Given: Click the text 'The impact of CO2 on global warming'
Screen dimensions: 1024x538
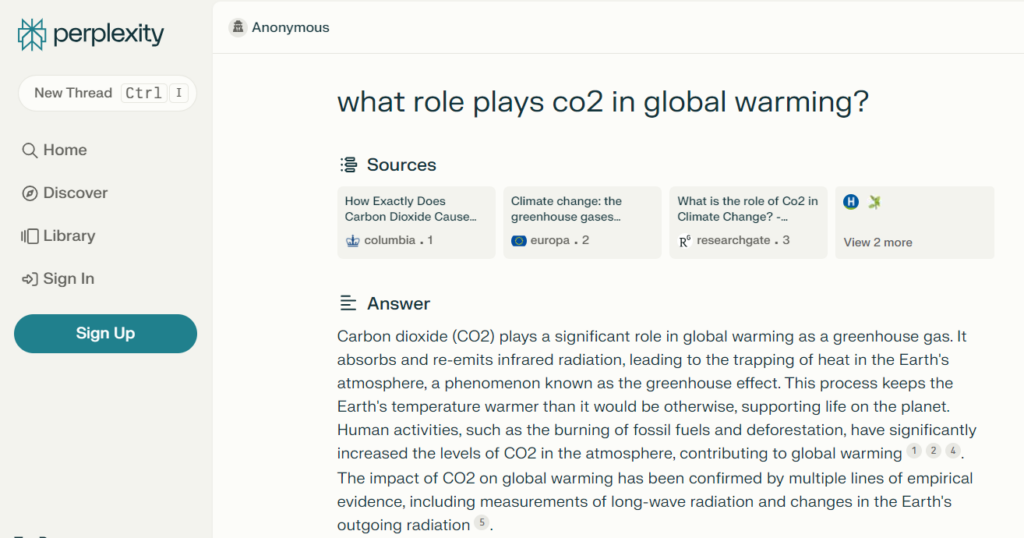Looking at the screenshot, I should pos(475,479).
